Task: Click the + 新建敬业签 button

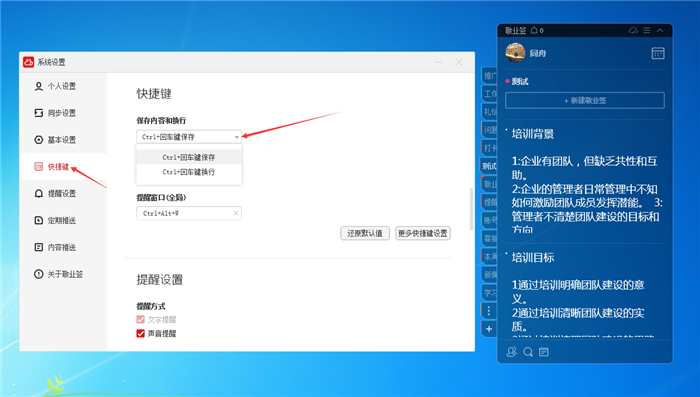Action: pos(585,100)
